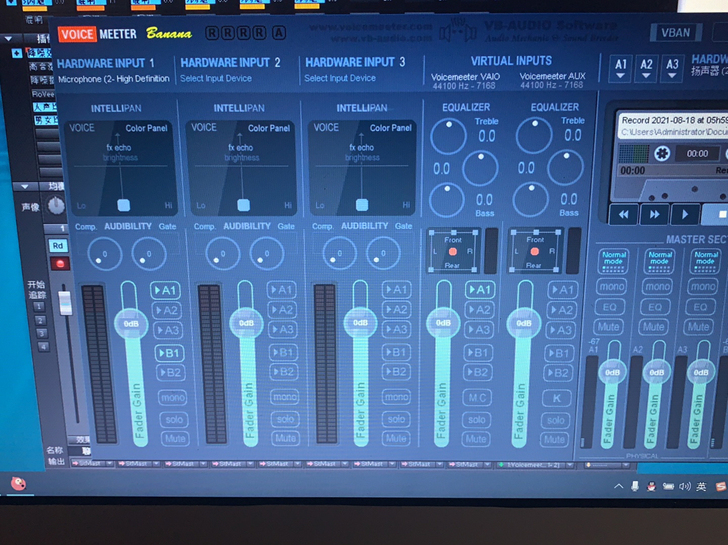Toggle A3 routing on Hardware Input 3
Image resolution: width=728 pixels, height=545 pixels.
[x=396, y=330]
